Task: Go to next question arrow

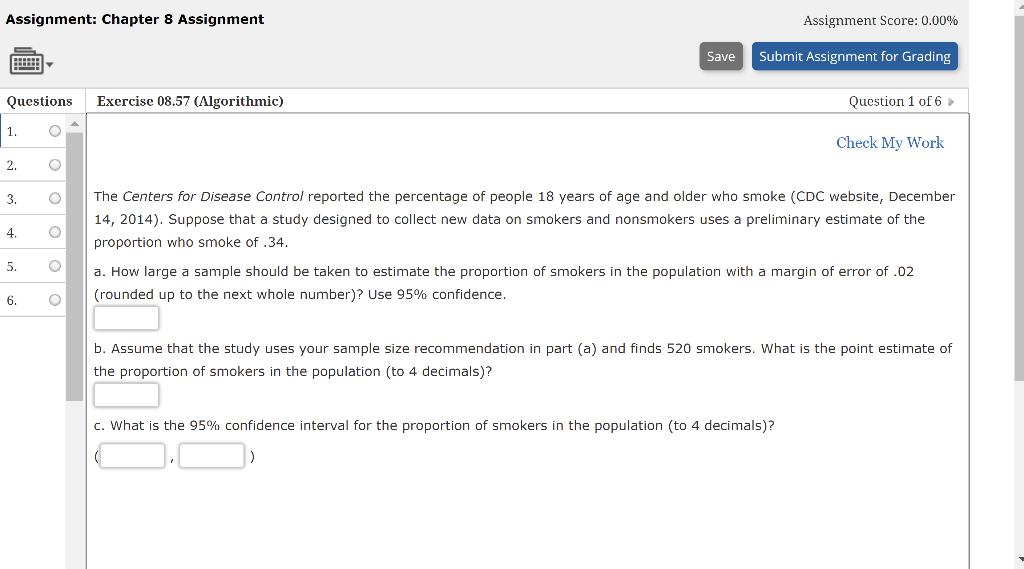Action: tap(951, 102)
